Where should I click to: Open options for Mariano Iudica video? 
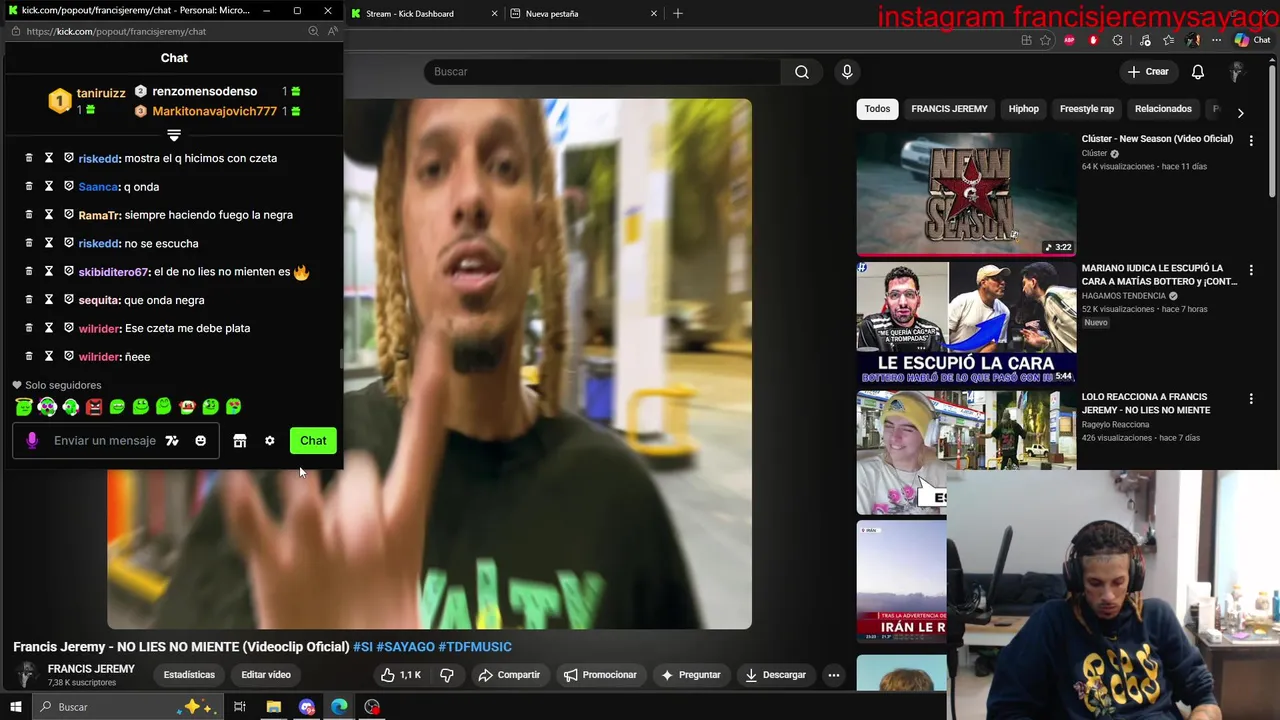(1251, 270)
